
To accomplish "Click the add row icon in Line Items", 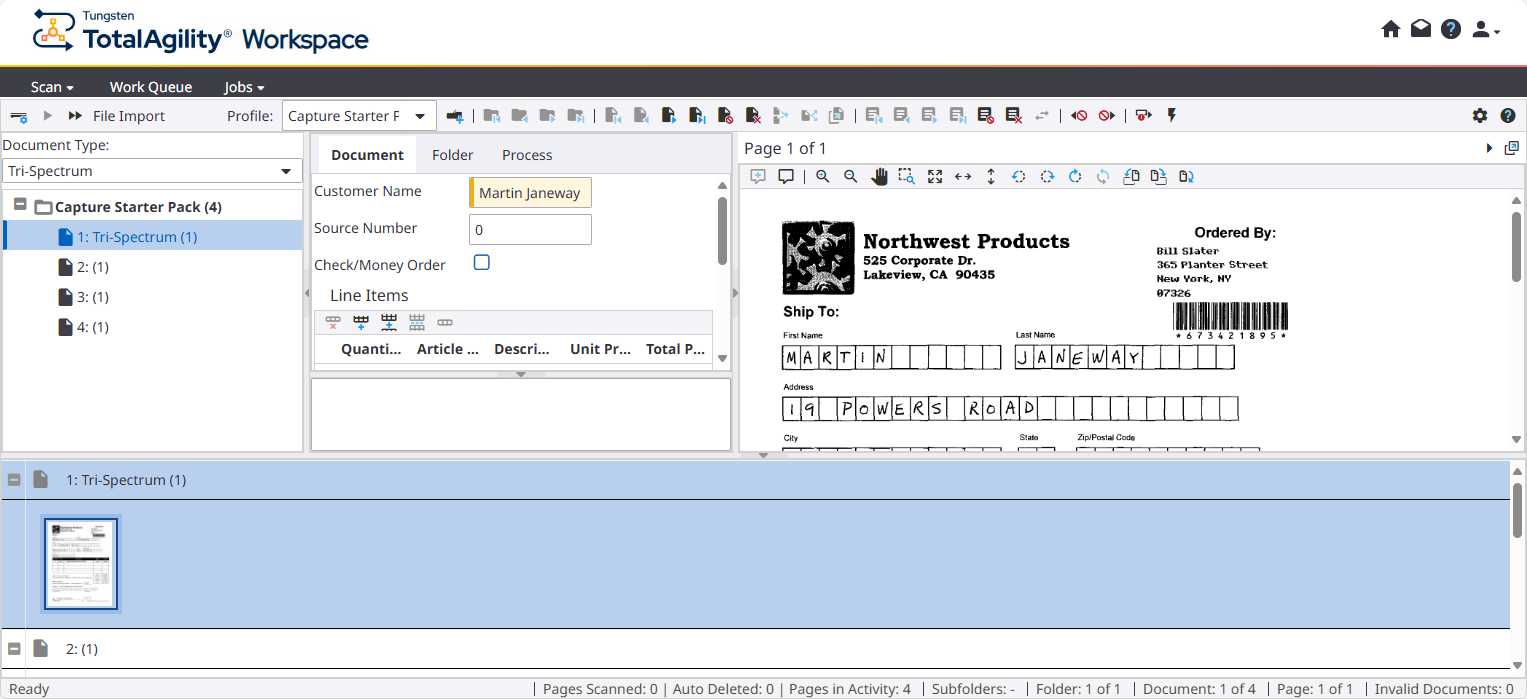I will [x=361, y=322].
